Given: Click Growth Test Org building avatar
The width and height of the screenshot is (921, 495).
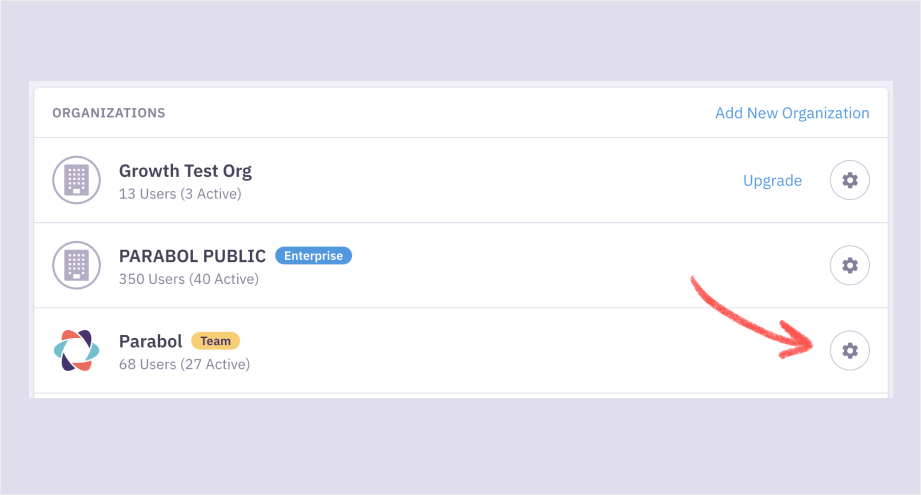Looking at the screenshot, I should coord(77,180).
